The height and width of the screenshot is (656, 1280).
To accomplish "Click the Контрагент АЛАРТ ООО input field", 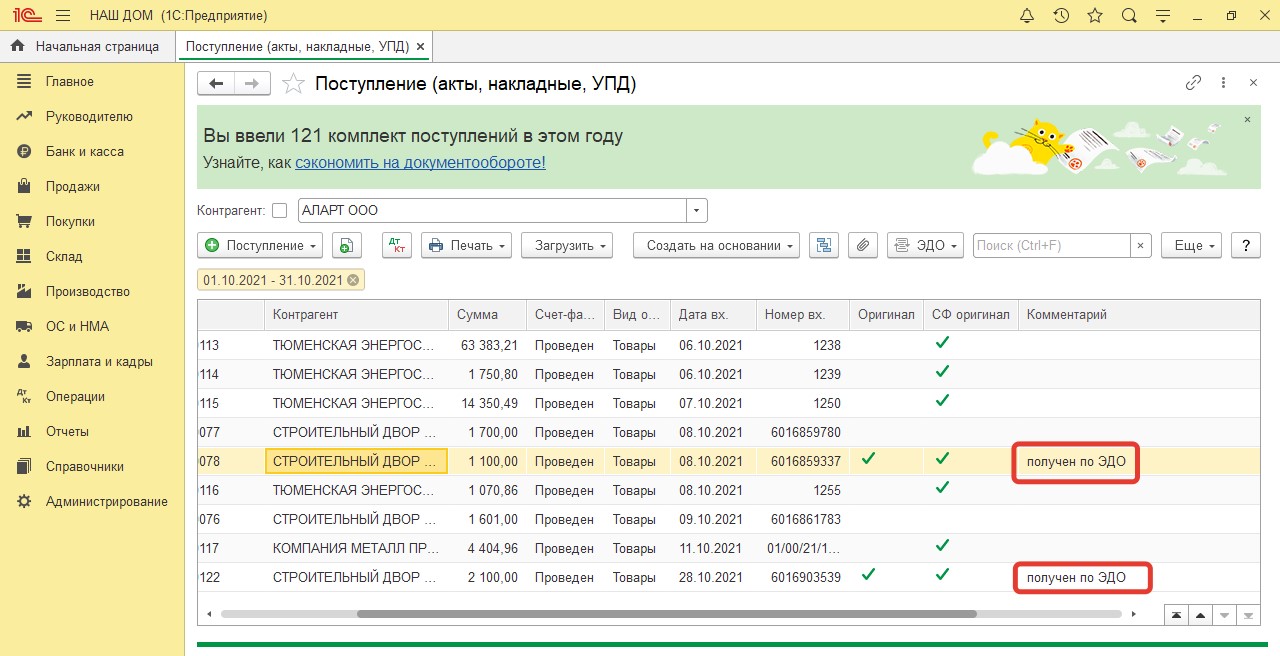I will [x=492, y=210].
